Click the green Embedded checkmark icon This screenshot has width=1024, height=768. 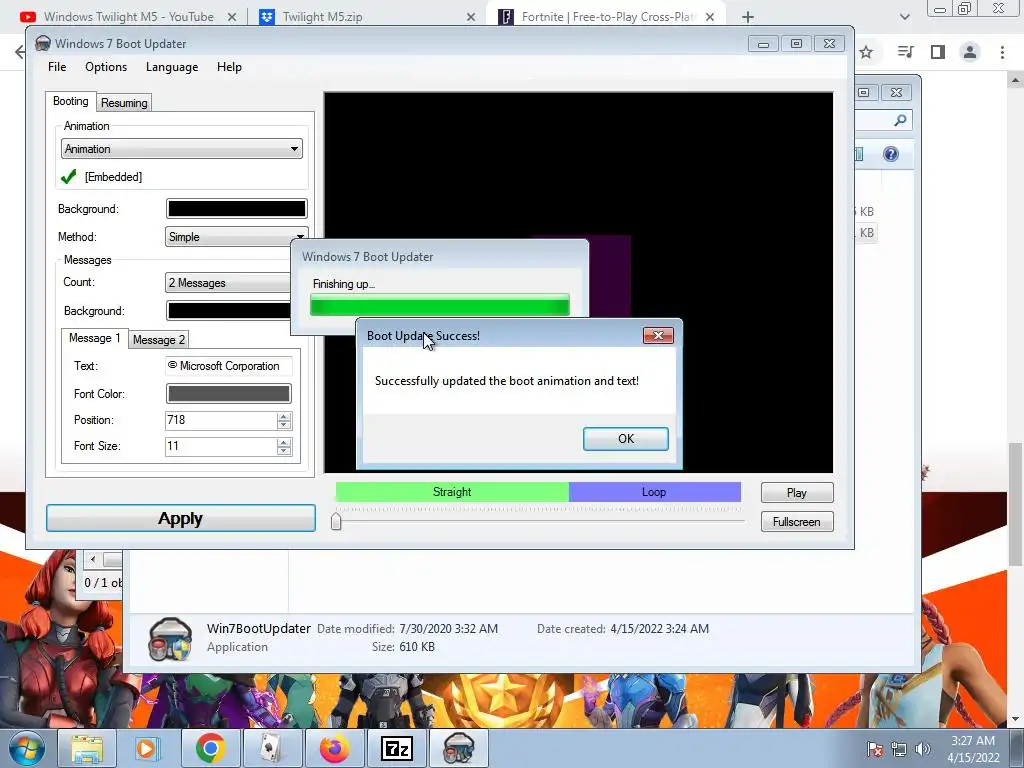[69, 176]
